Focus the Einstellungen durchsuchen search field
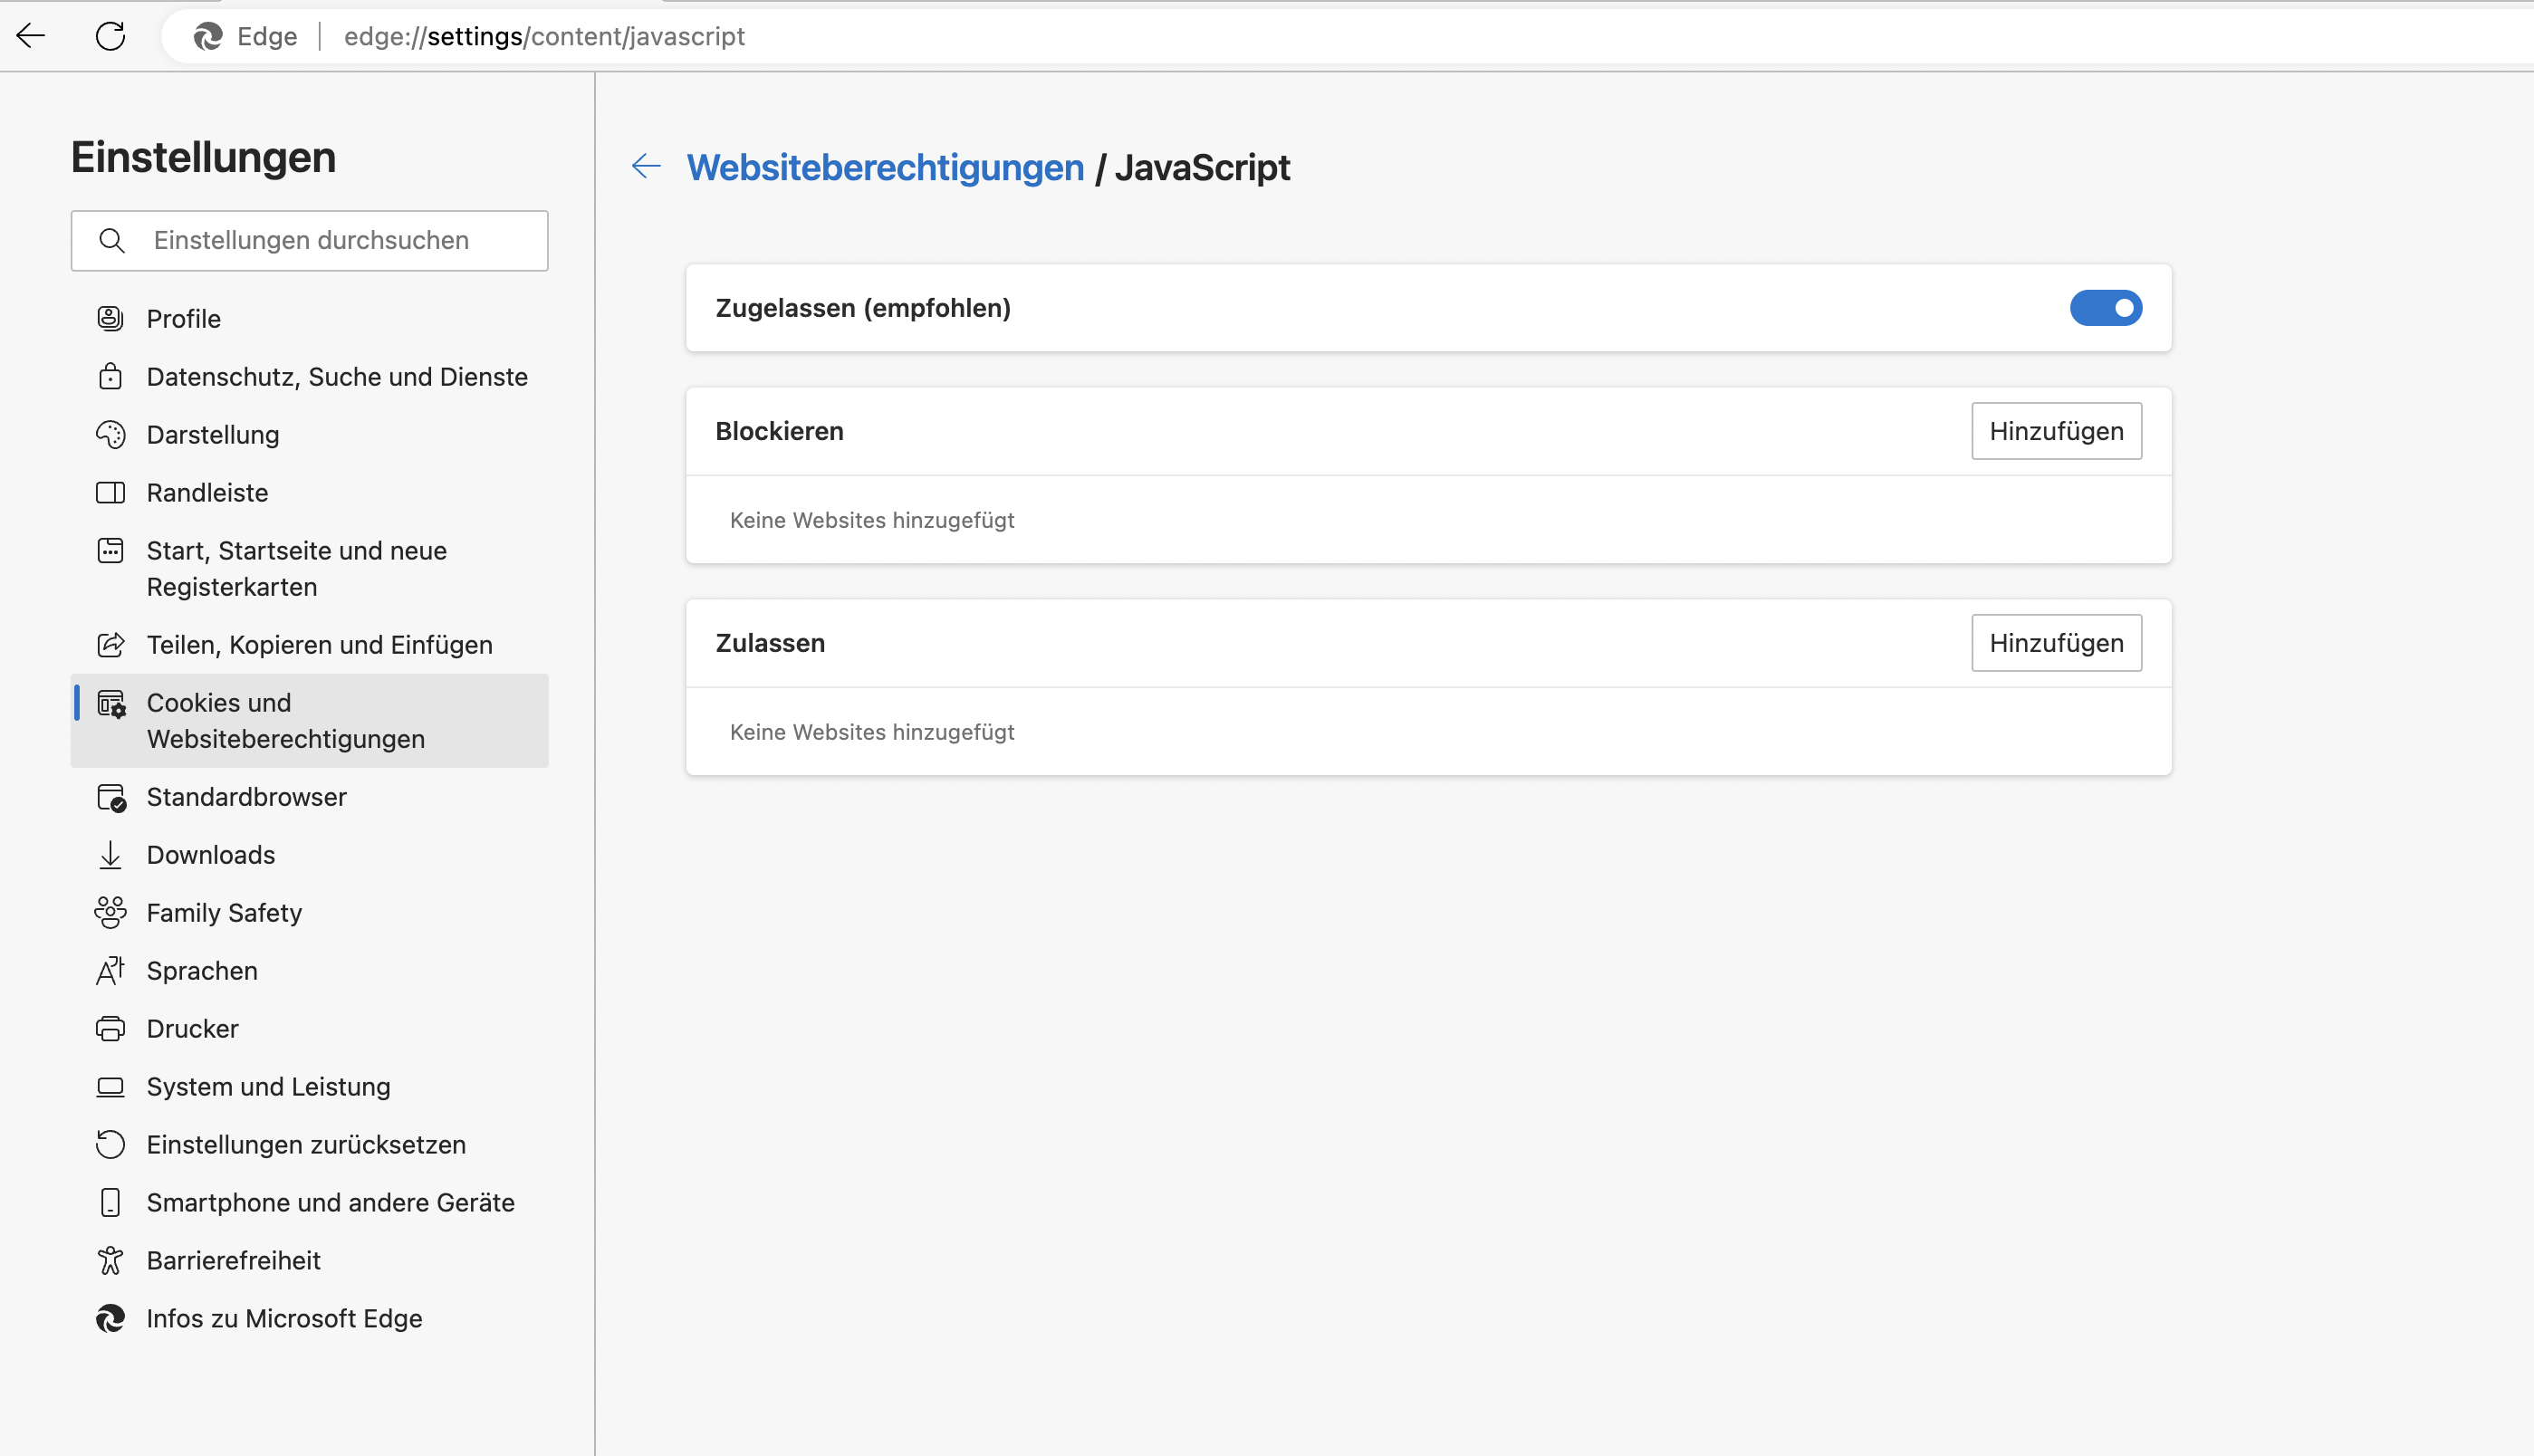The height and width of the screenshot is (1456, 2534). (309, 240)
